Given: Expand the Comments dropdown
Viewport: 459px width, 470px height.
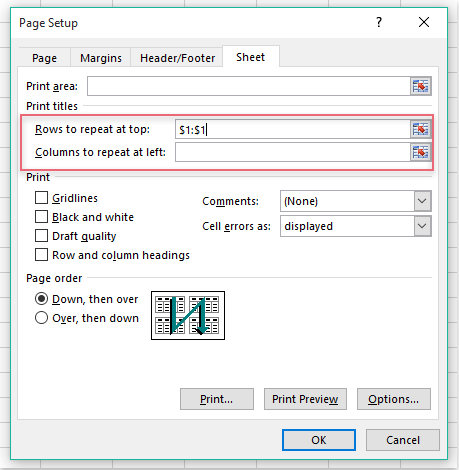Looking at the screenshot, I should 422,201.
